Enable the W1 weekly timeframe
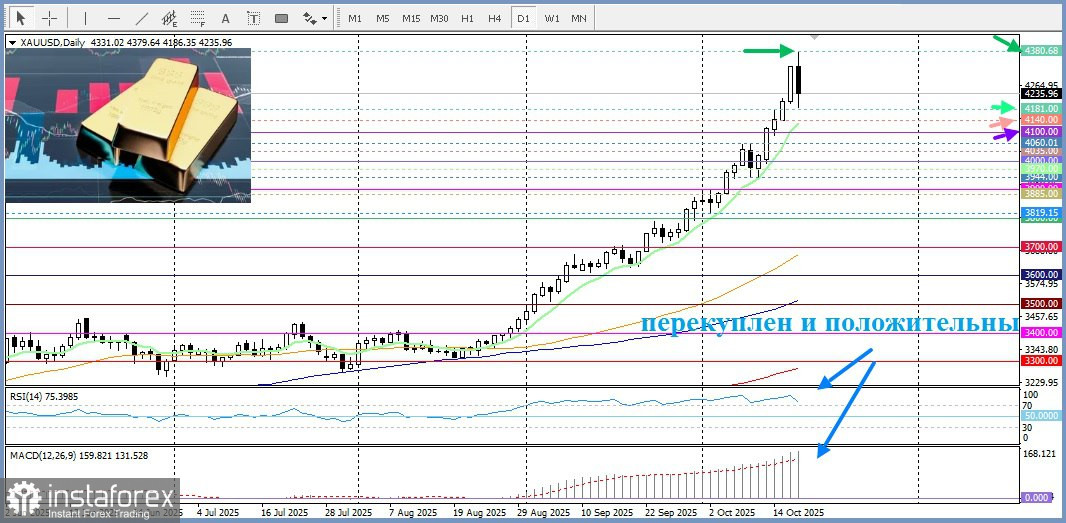The width and height of the screenshot is (1066, 523). point(551,18)
